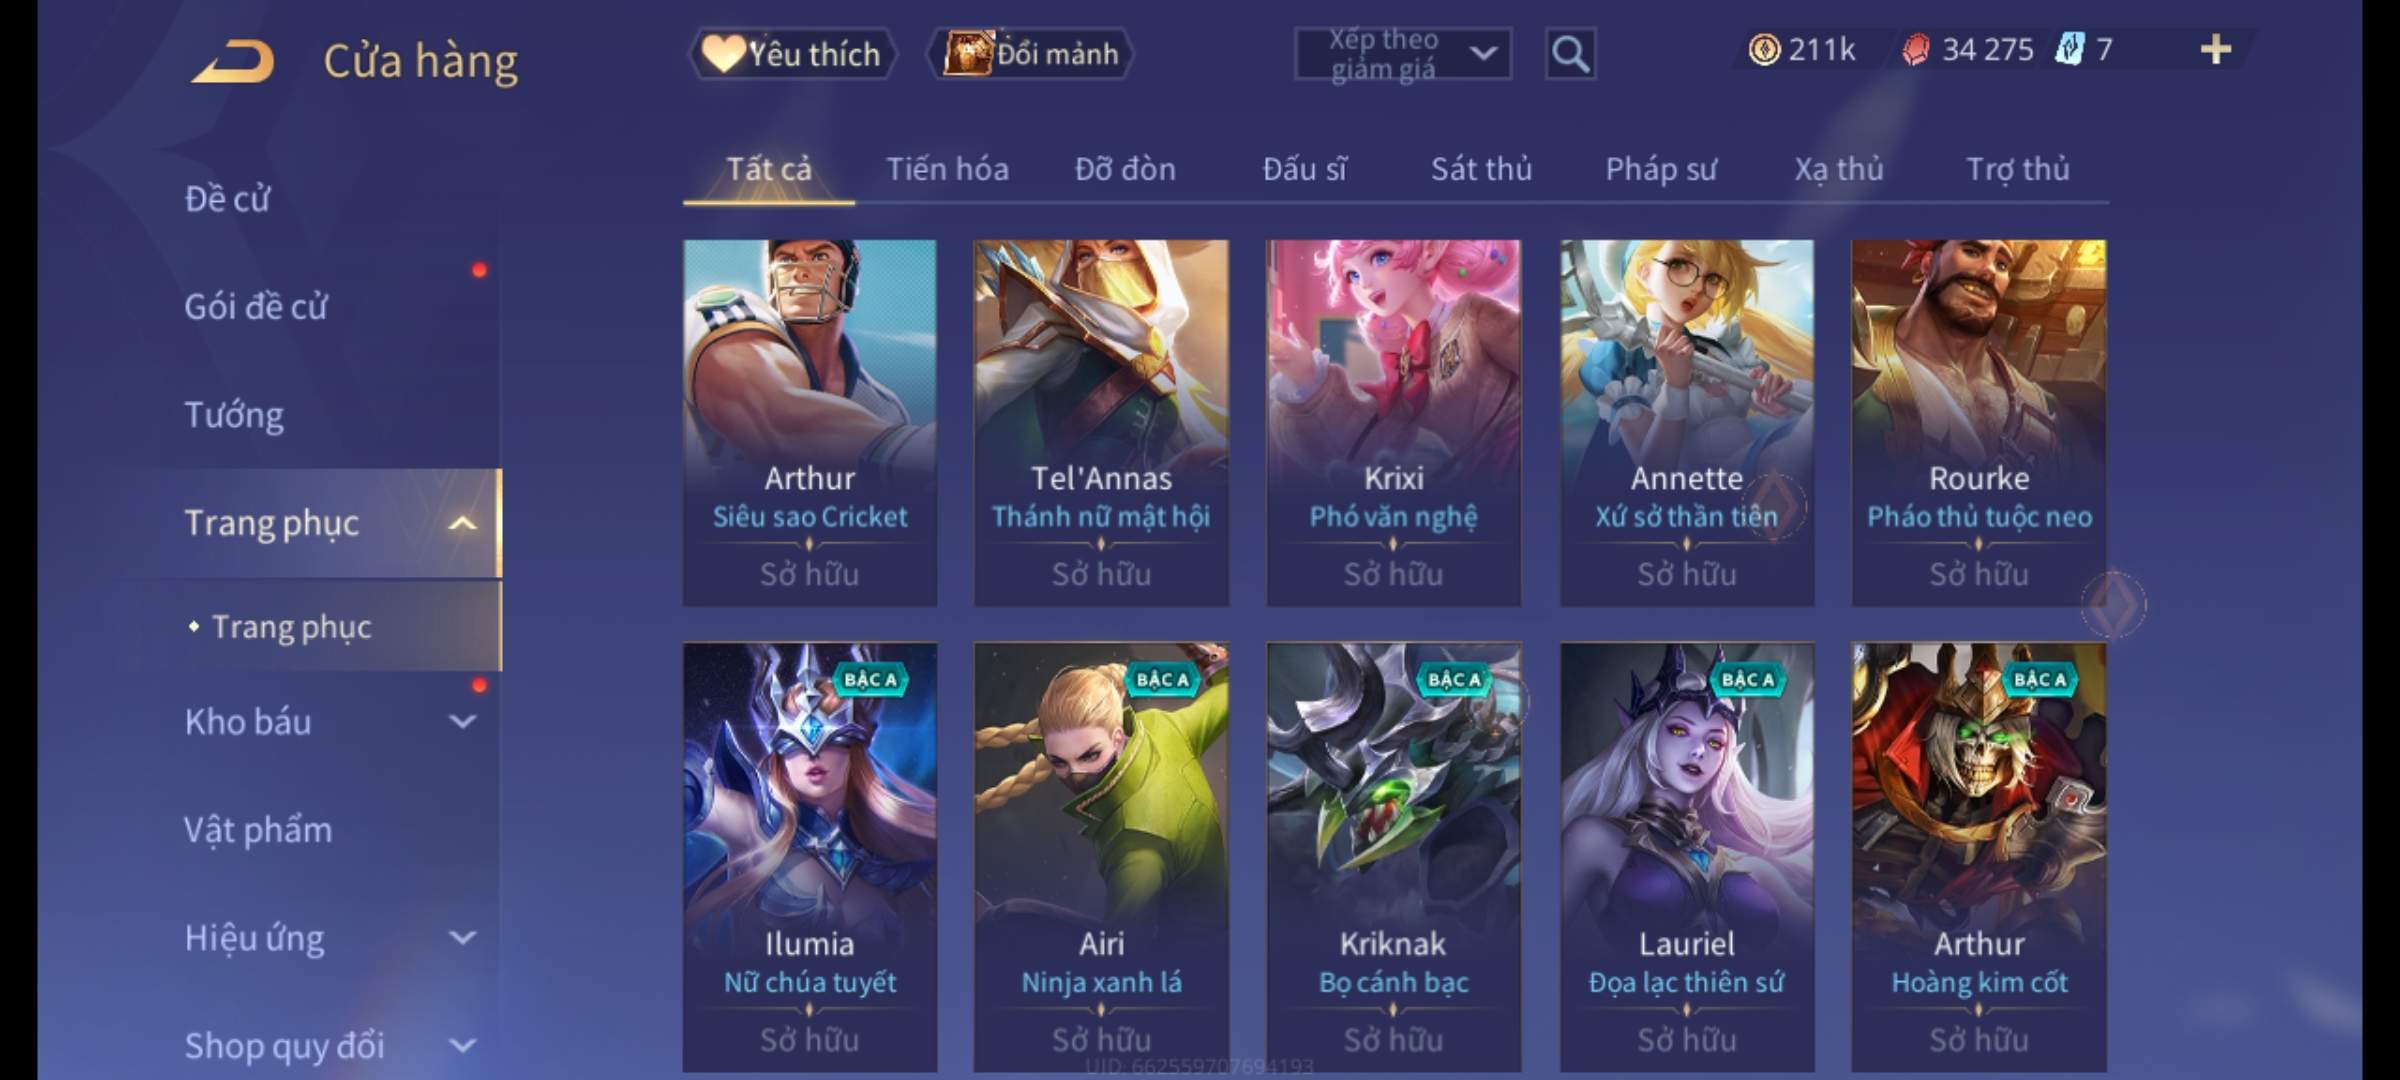Tap the red gem balance 34 275
Image resolution: width=2400 pixels, height=1080 pixels.
[x=1968, y=49]
